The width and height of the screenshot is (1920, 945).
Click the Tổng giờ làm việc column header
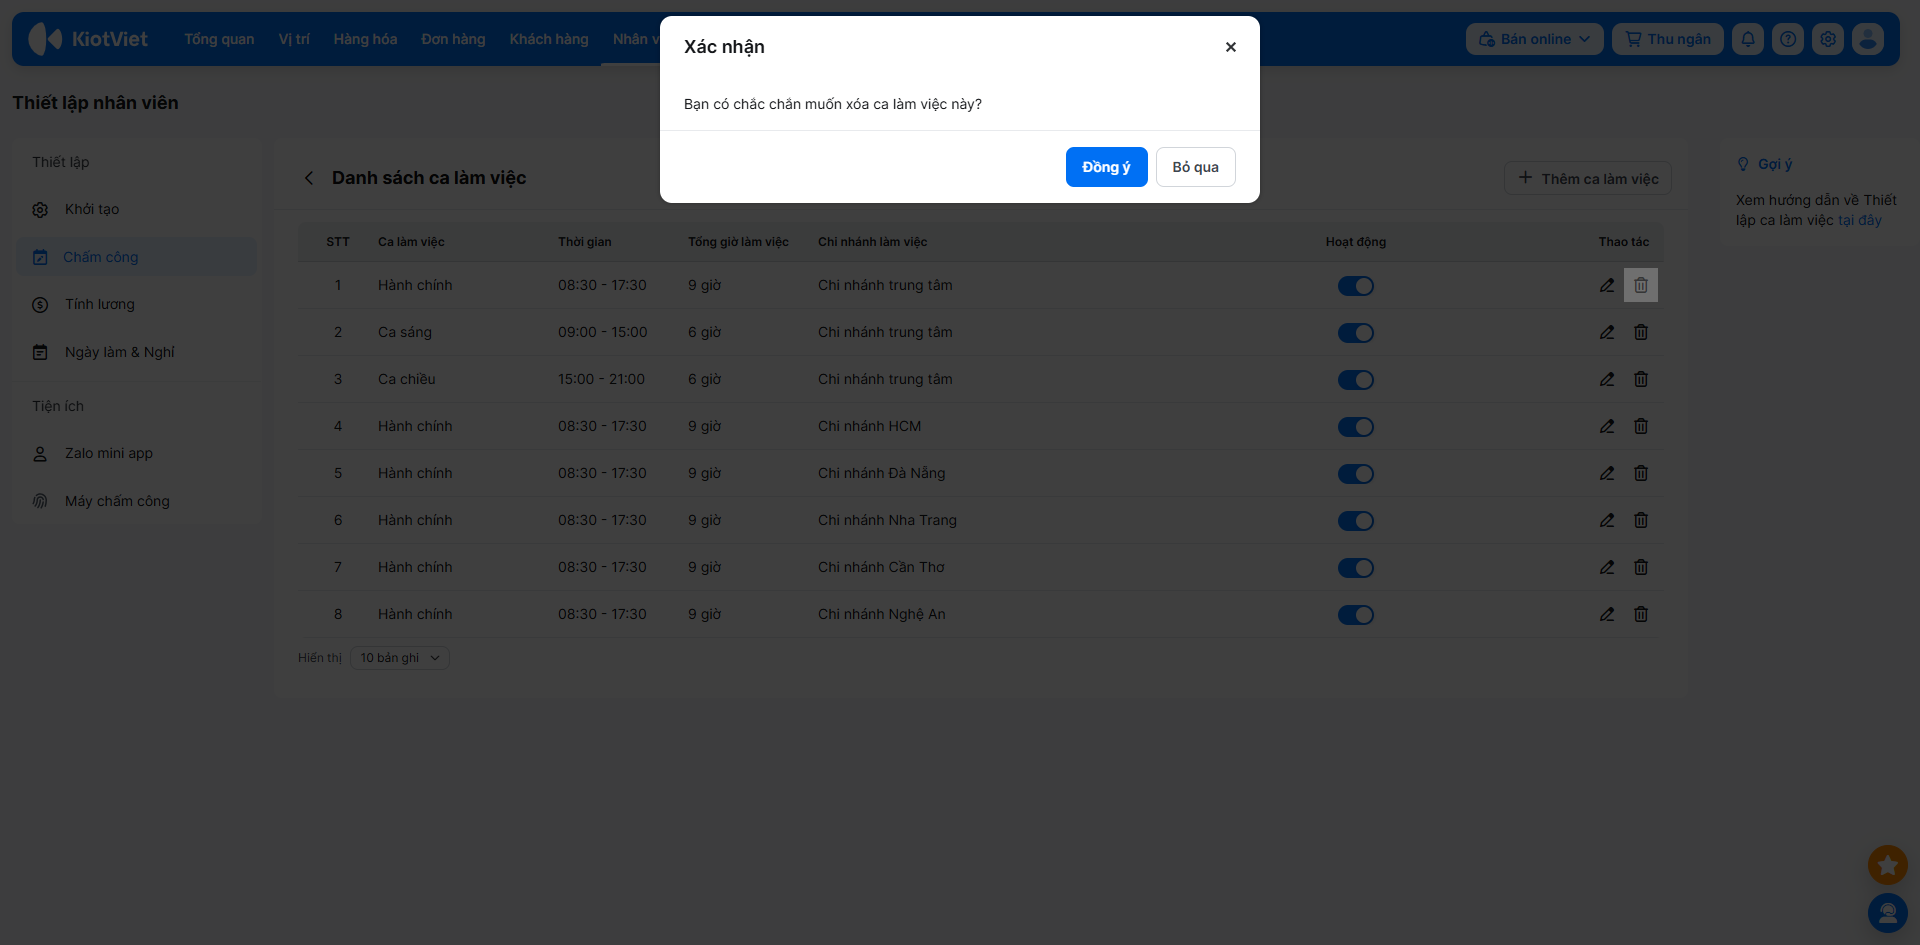point(739,242)
